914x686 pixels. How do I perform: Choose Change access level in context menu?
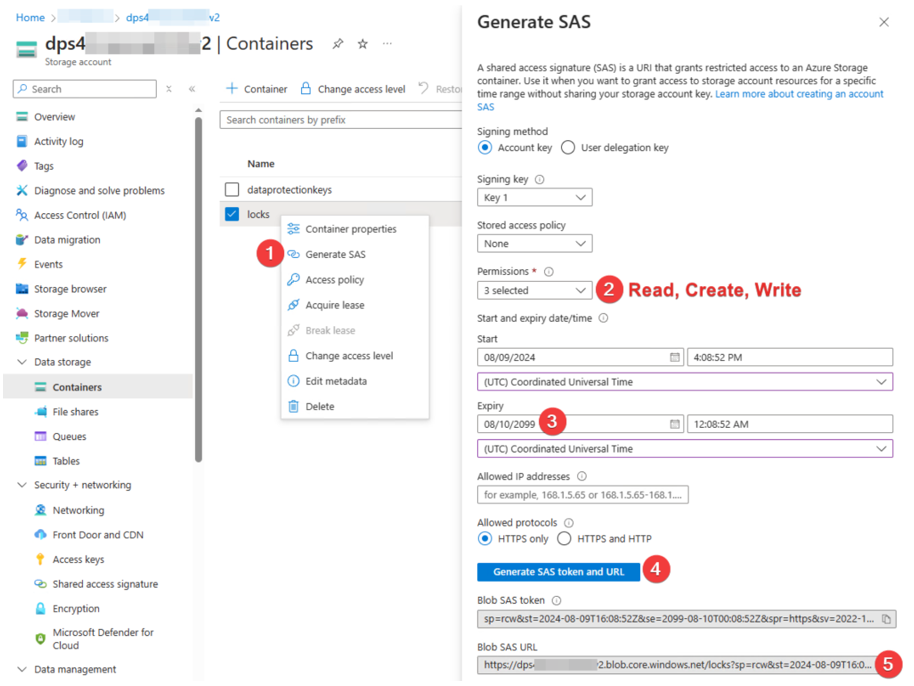coord(354,356)
